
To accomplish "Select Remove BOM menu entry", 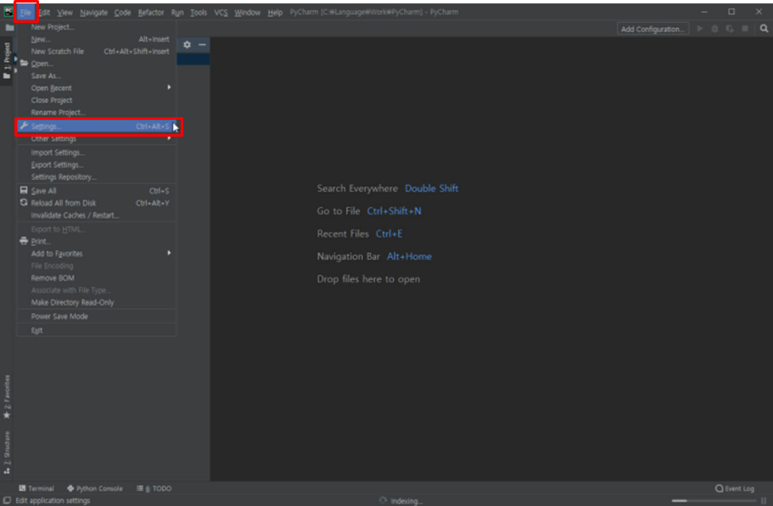I will tap(97, 278).
